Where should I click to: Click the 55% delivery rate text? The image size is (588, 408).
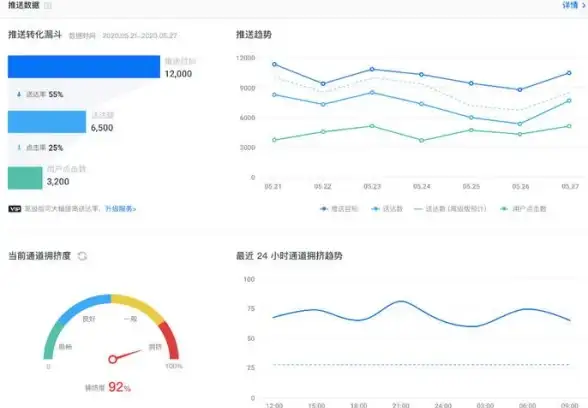coord(56,94)
